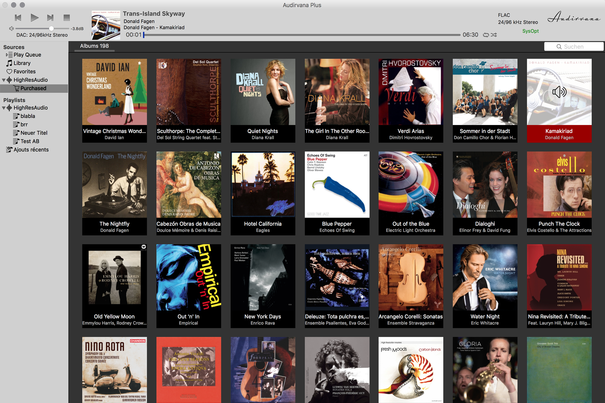Select the Albums 198 tab

click(x=94, y=46)
